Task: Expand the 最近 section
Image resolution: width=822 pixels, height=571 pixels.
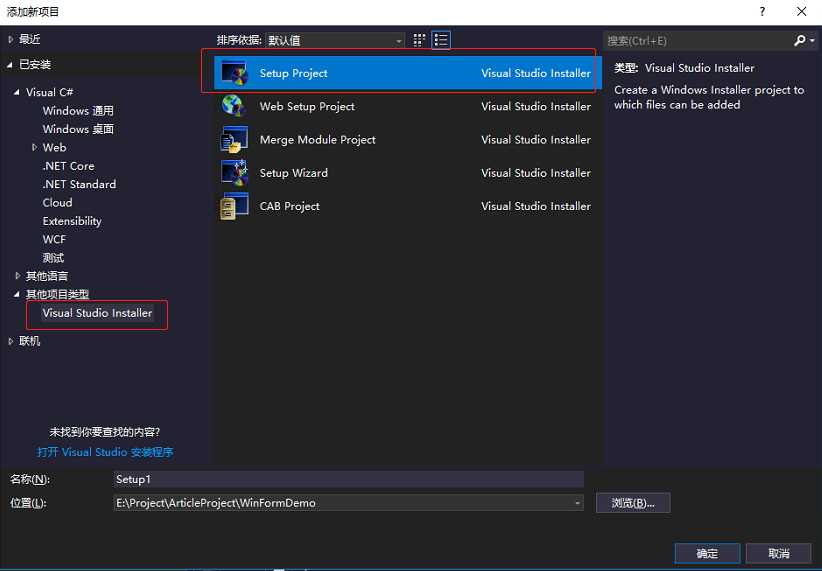Action: pos(10,39)
